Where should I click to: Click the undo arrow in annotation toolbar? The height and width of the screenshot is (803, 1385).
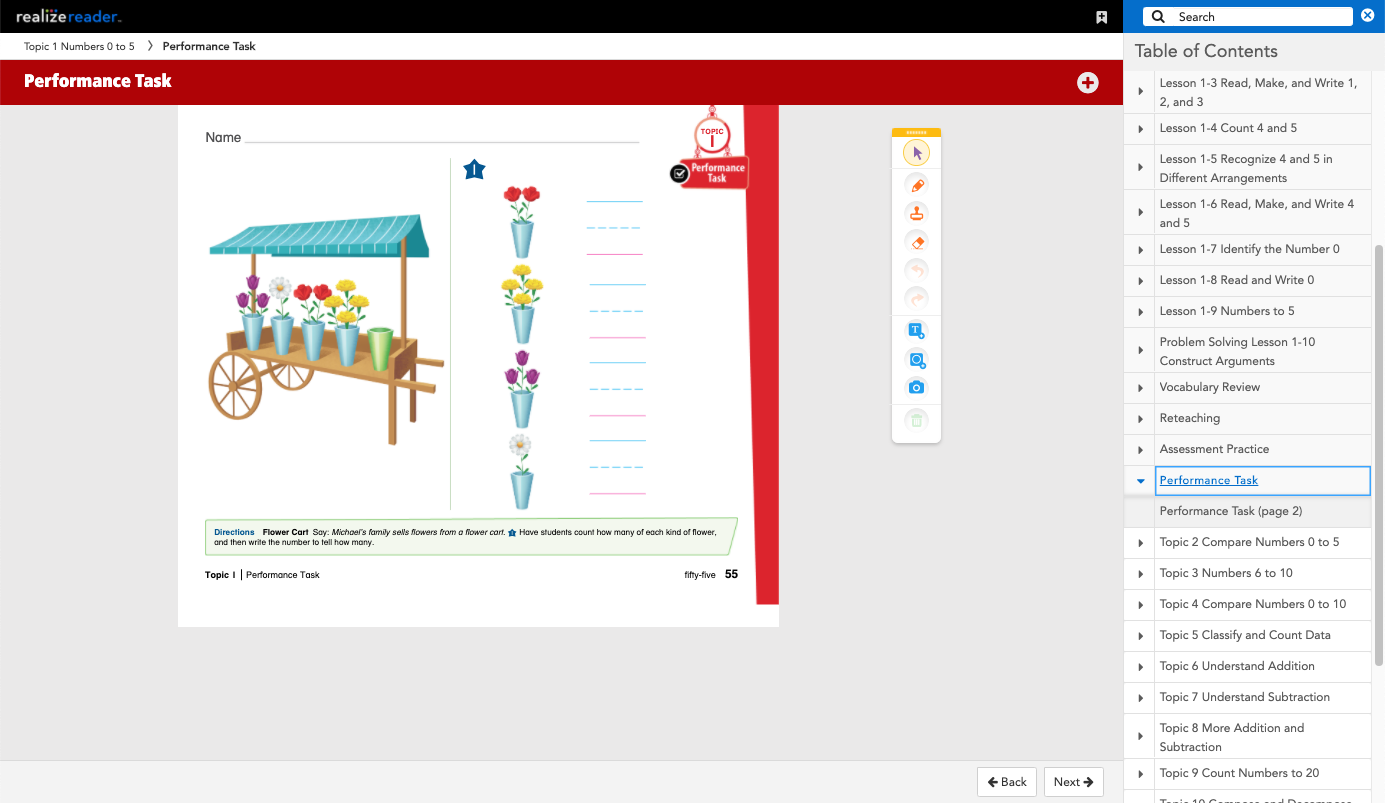(916, 270)
